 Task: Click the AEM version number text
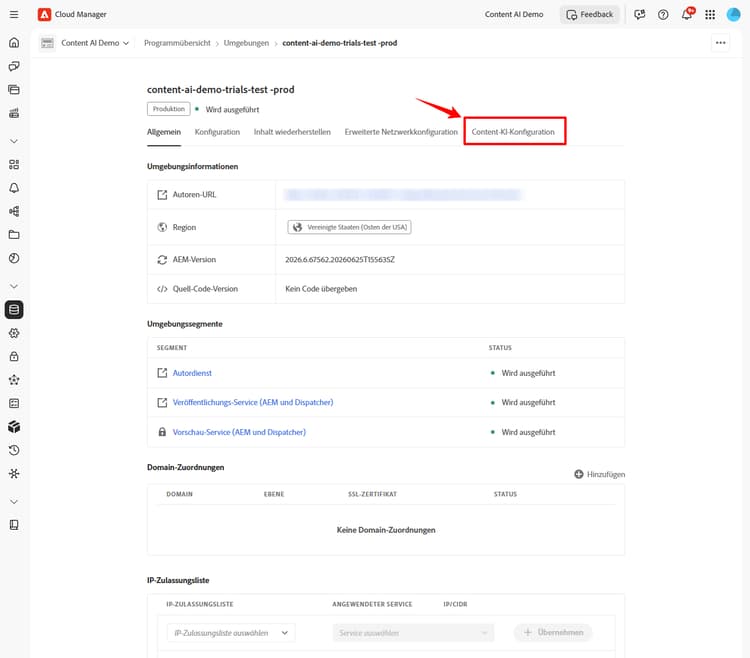[x=340, y=260]
